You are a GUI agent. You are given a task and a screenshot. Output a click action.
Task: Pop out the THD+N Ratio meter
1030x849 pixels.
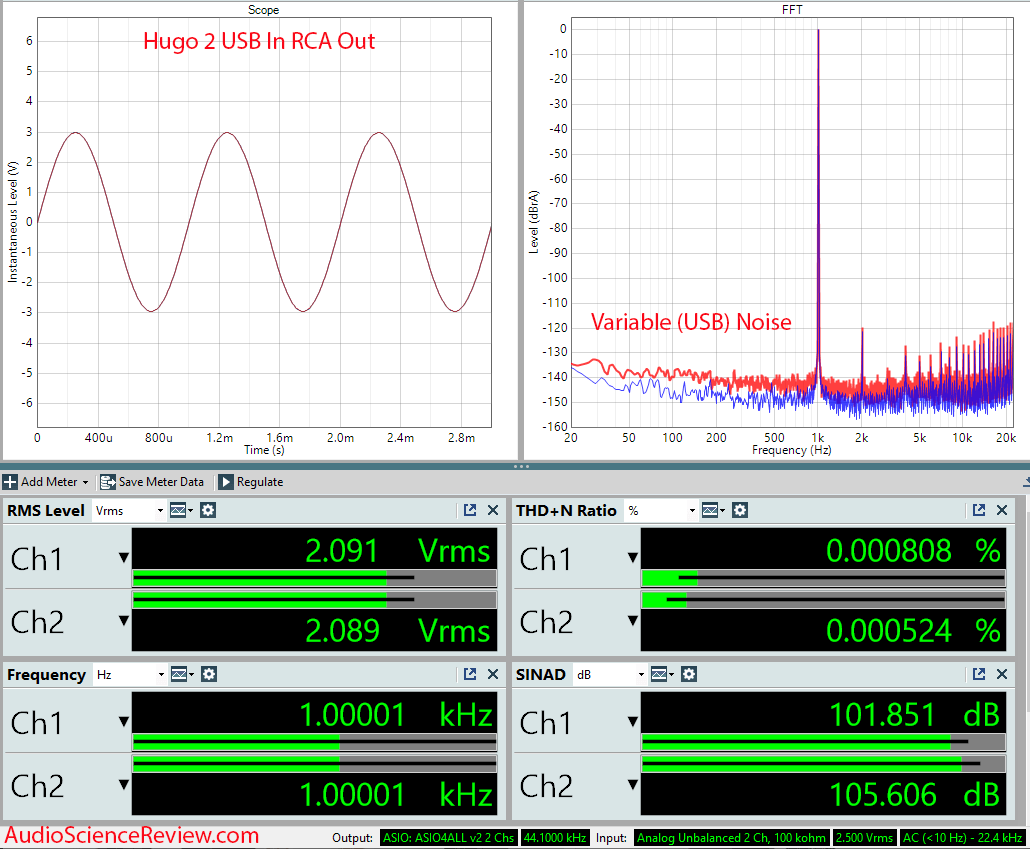[979, 511]
